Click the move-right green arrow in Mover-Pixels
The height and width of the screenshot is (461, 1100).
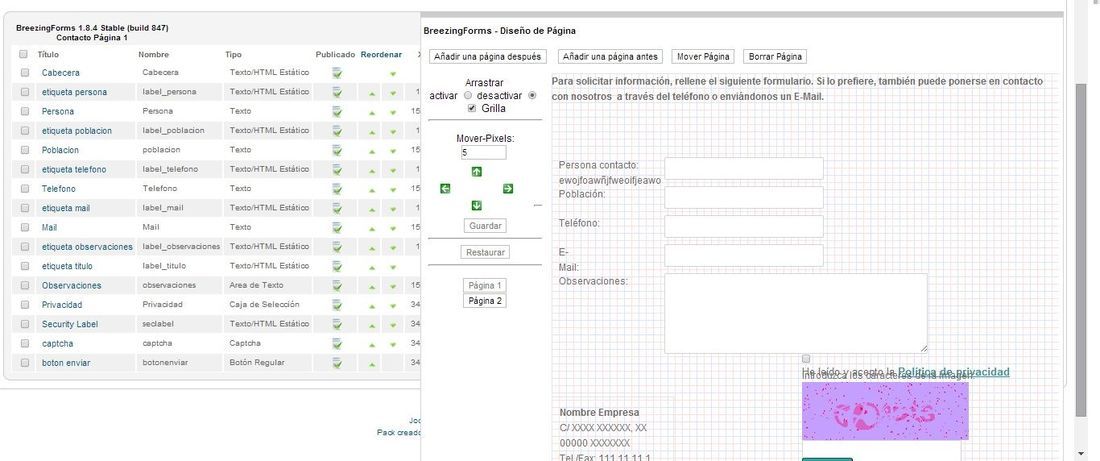(x=508, y=188)
